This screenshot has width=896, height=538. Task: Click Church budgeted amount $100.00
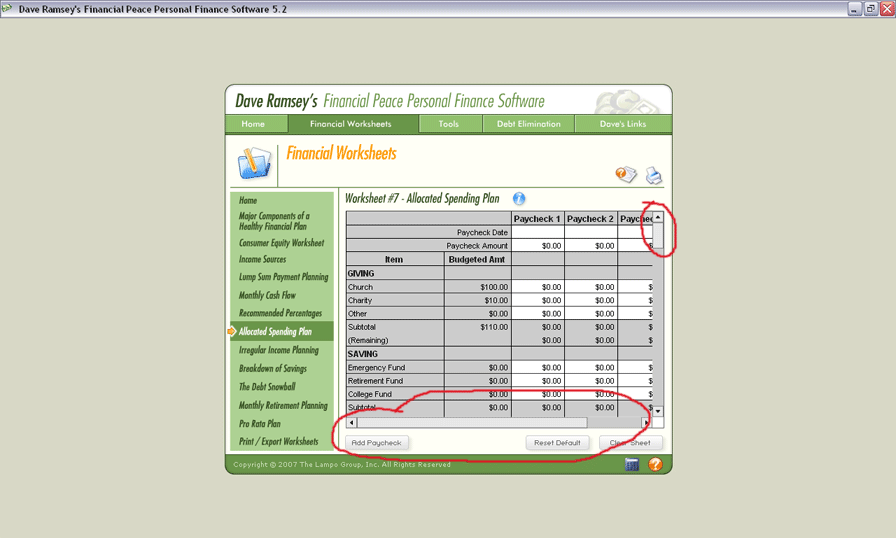coord(477,287)
